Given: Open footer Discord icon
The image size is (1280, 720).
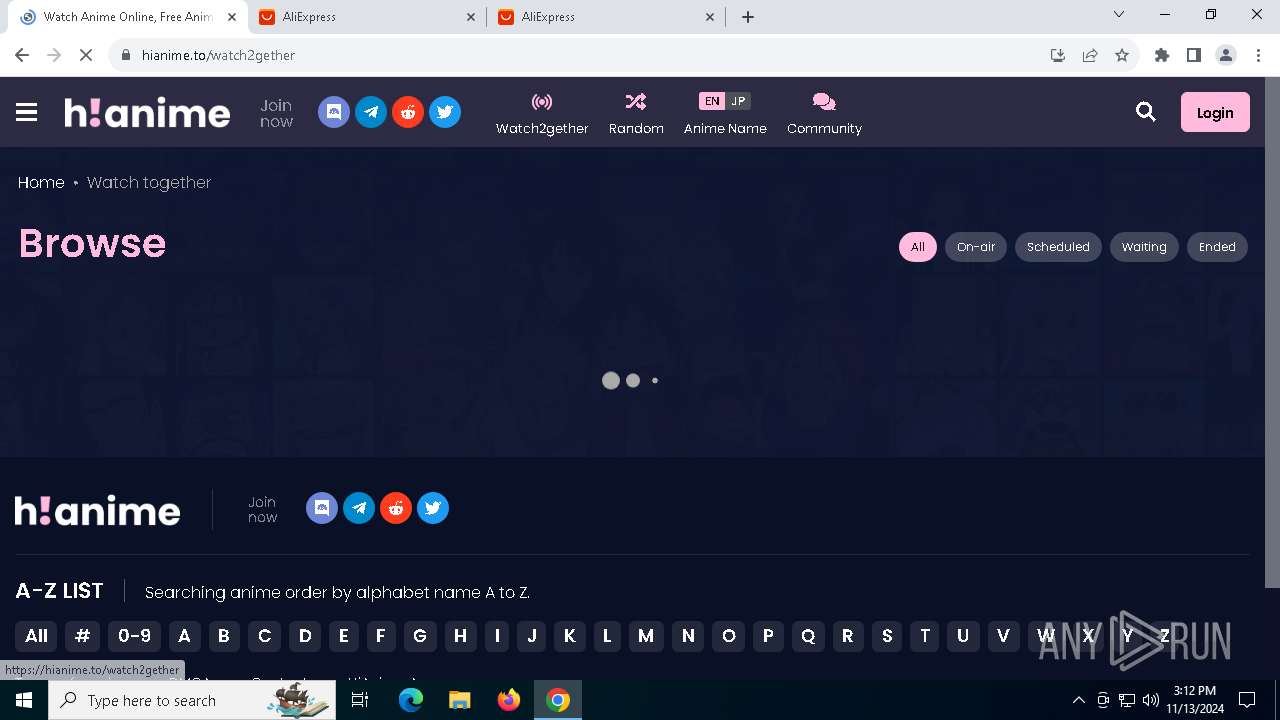Looking at the screenshot, I should (322, 508).
